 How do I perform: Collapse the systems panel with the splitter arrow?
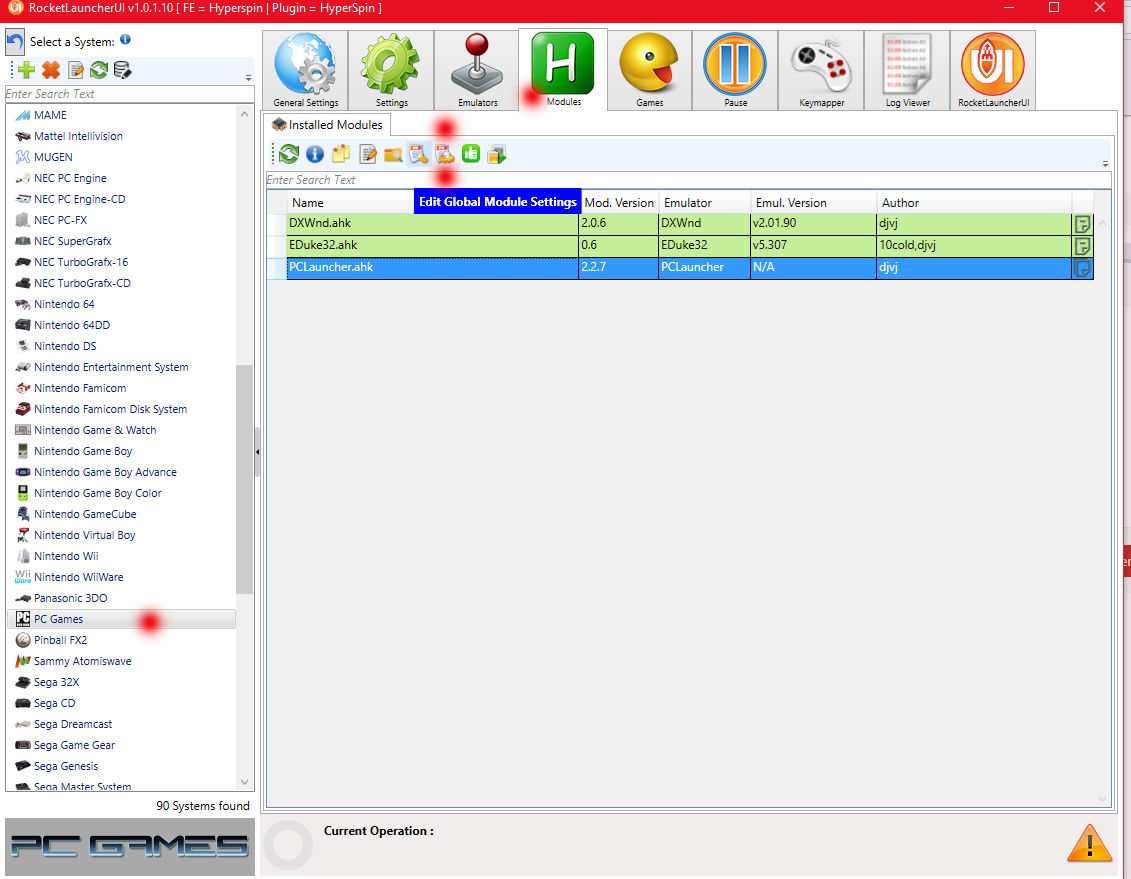(258, 453)
